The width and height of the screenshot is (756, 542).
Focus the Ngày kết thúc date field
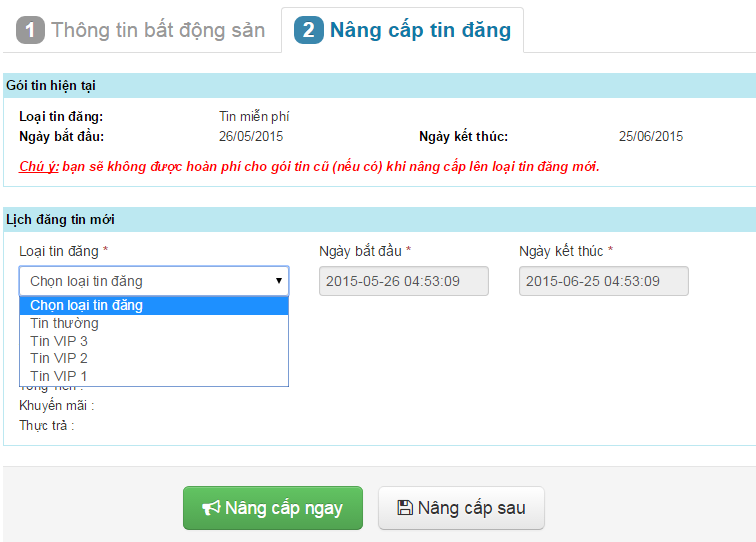click(604, 281)
